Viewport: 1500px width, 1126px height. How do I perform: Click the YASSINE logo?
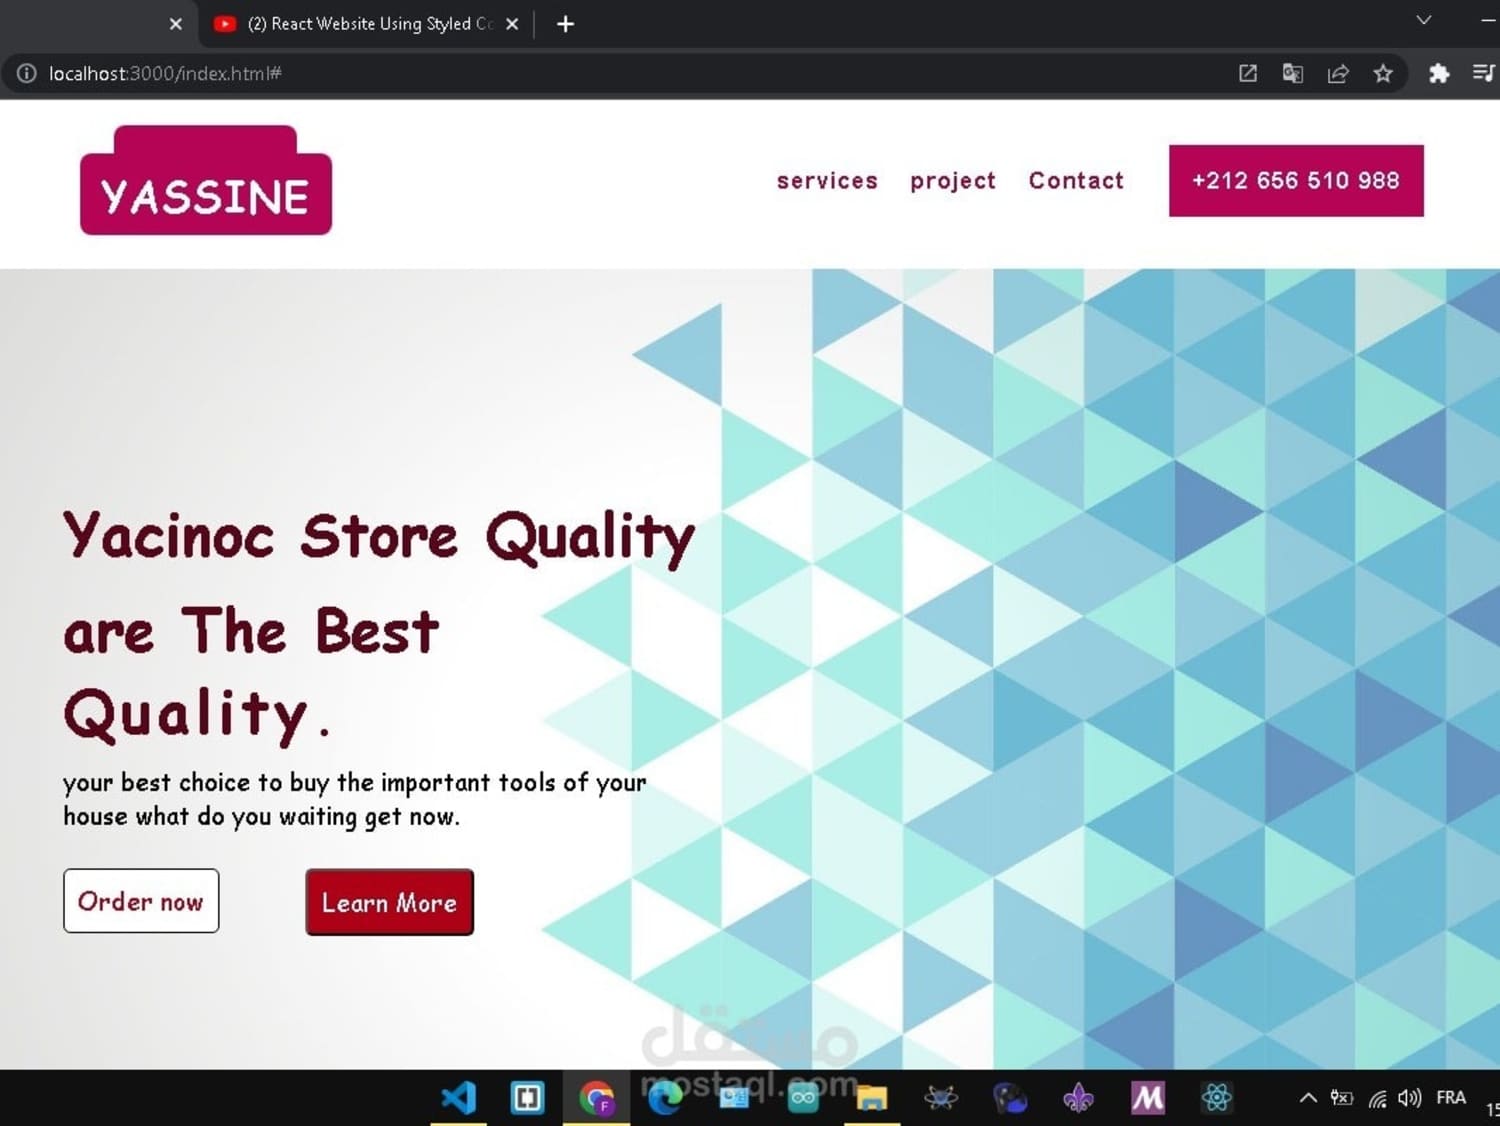[x=206, y=181]
